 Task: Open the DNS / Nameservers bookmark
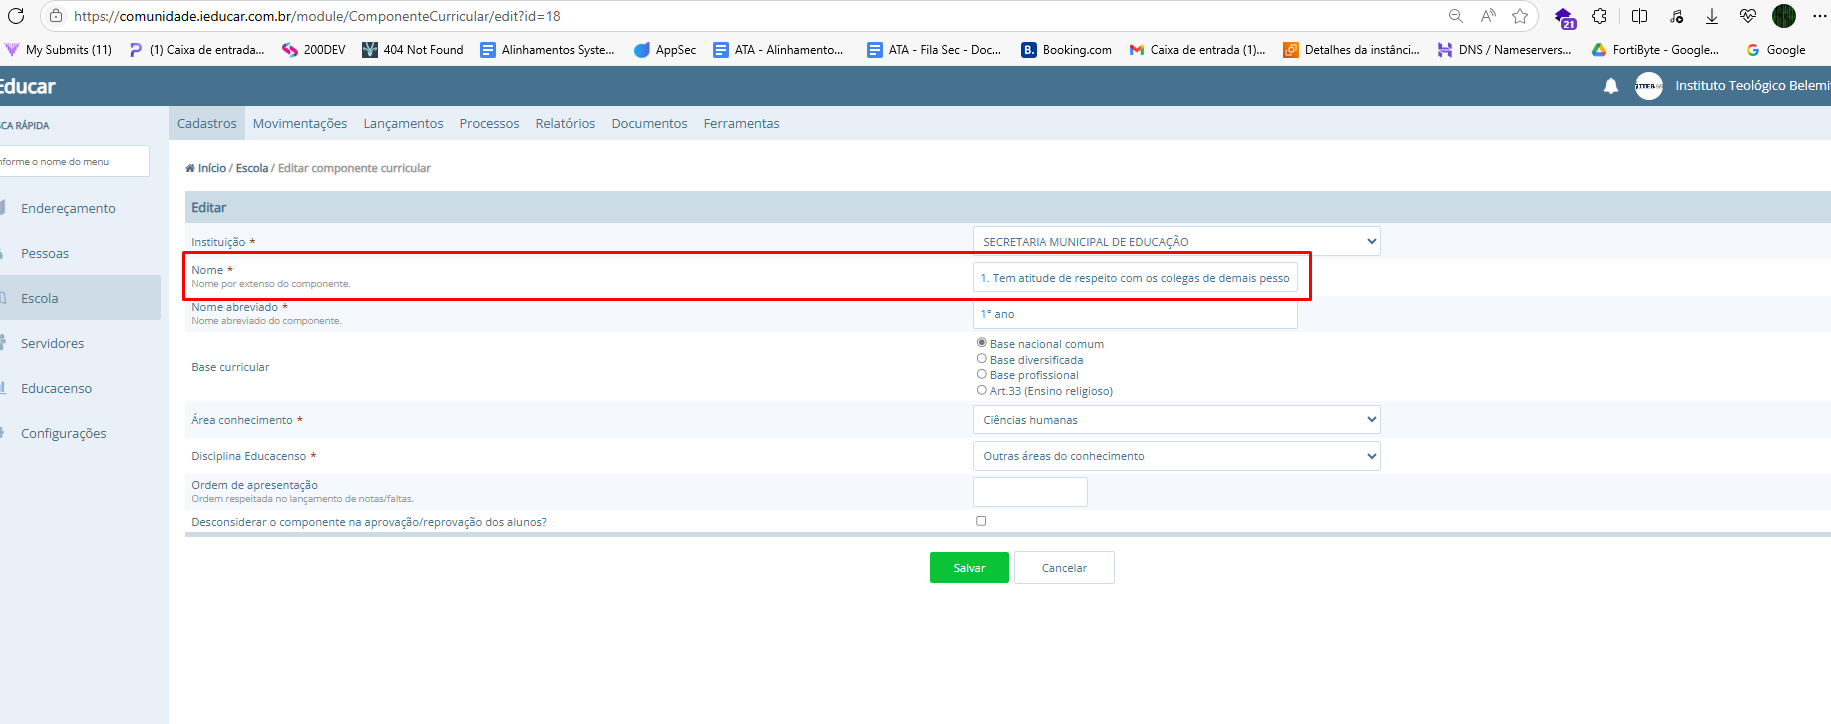click(x=1504, y=50)
